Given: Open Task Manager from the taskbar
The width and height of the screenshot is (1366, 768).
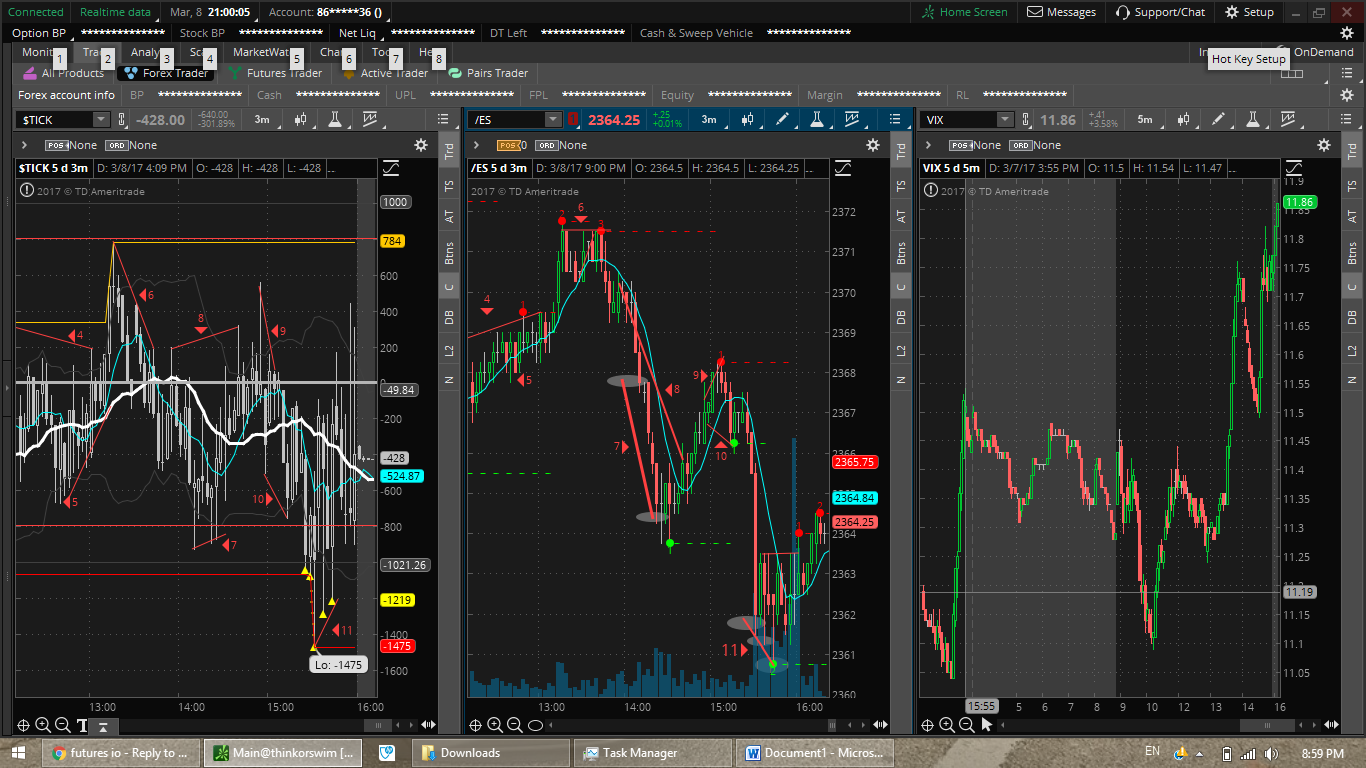Looking at the screenshot, I should (x=654, y=753).
